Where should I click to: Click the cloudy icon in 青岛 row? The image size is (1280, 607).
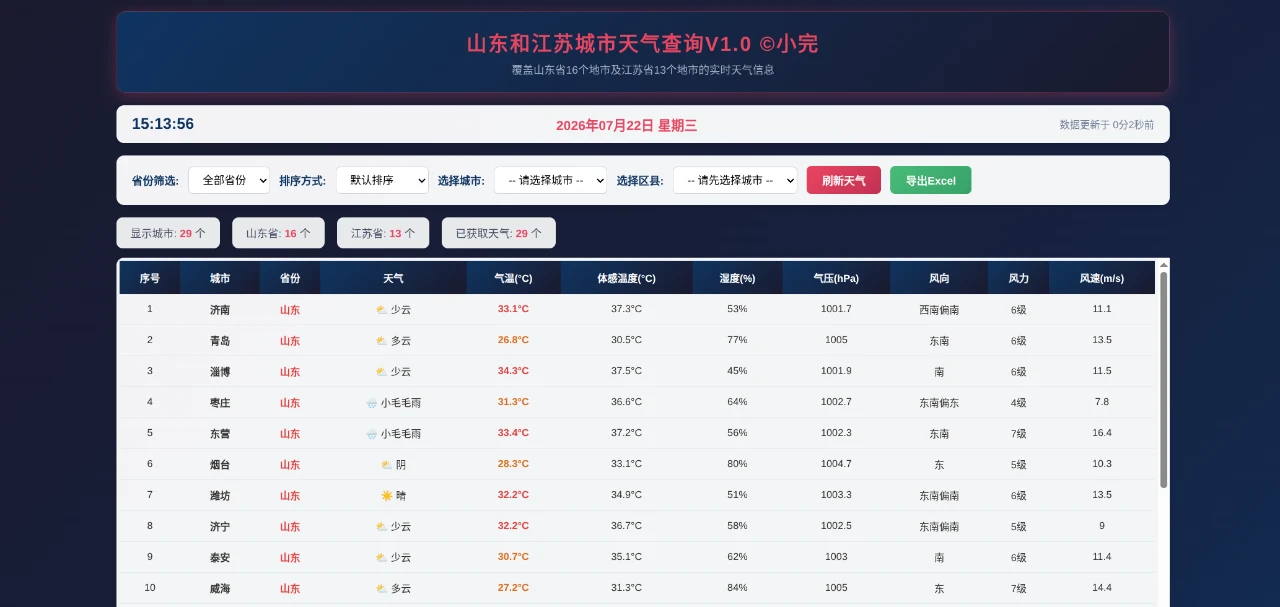pos(381,341)
